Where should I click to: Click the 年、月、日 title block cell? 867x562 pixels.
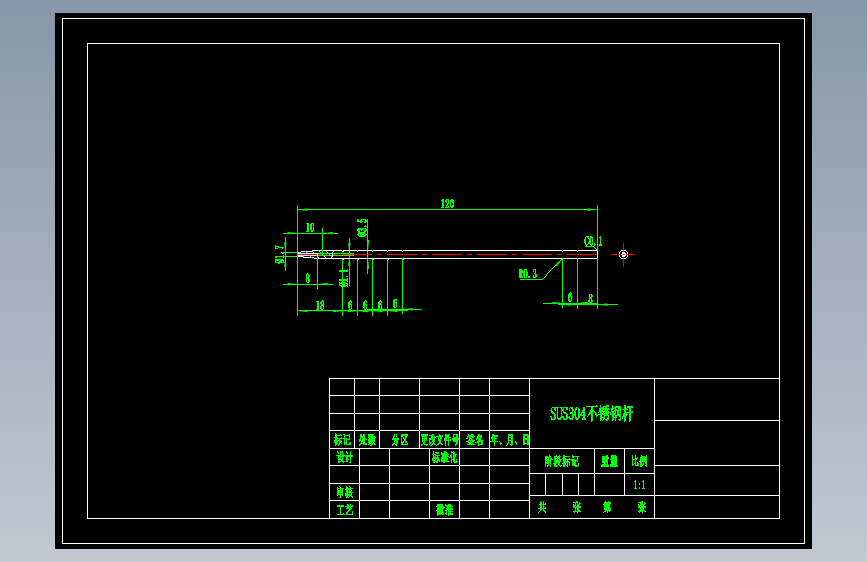[x=510, y=440]
